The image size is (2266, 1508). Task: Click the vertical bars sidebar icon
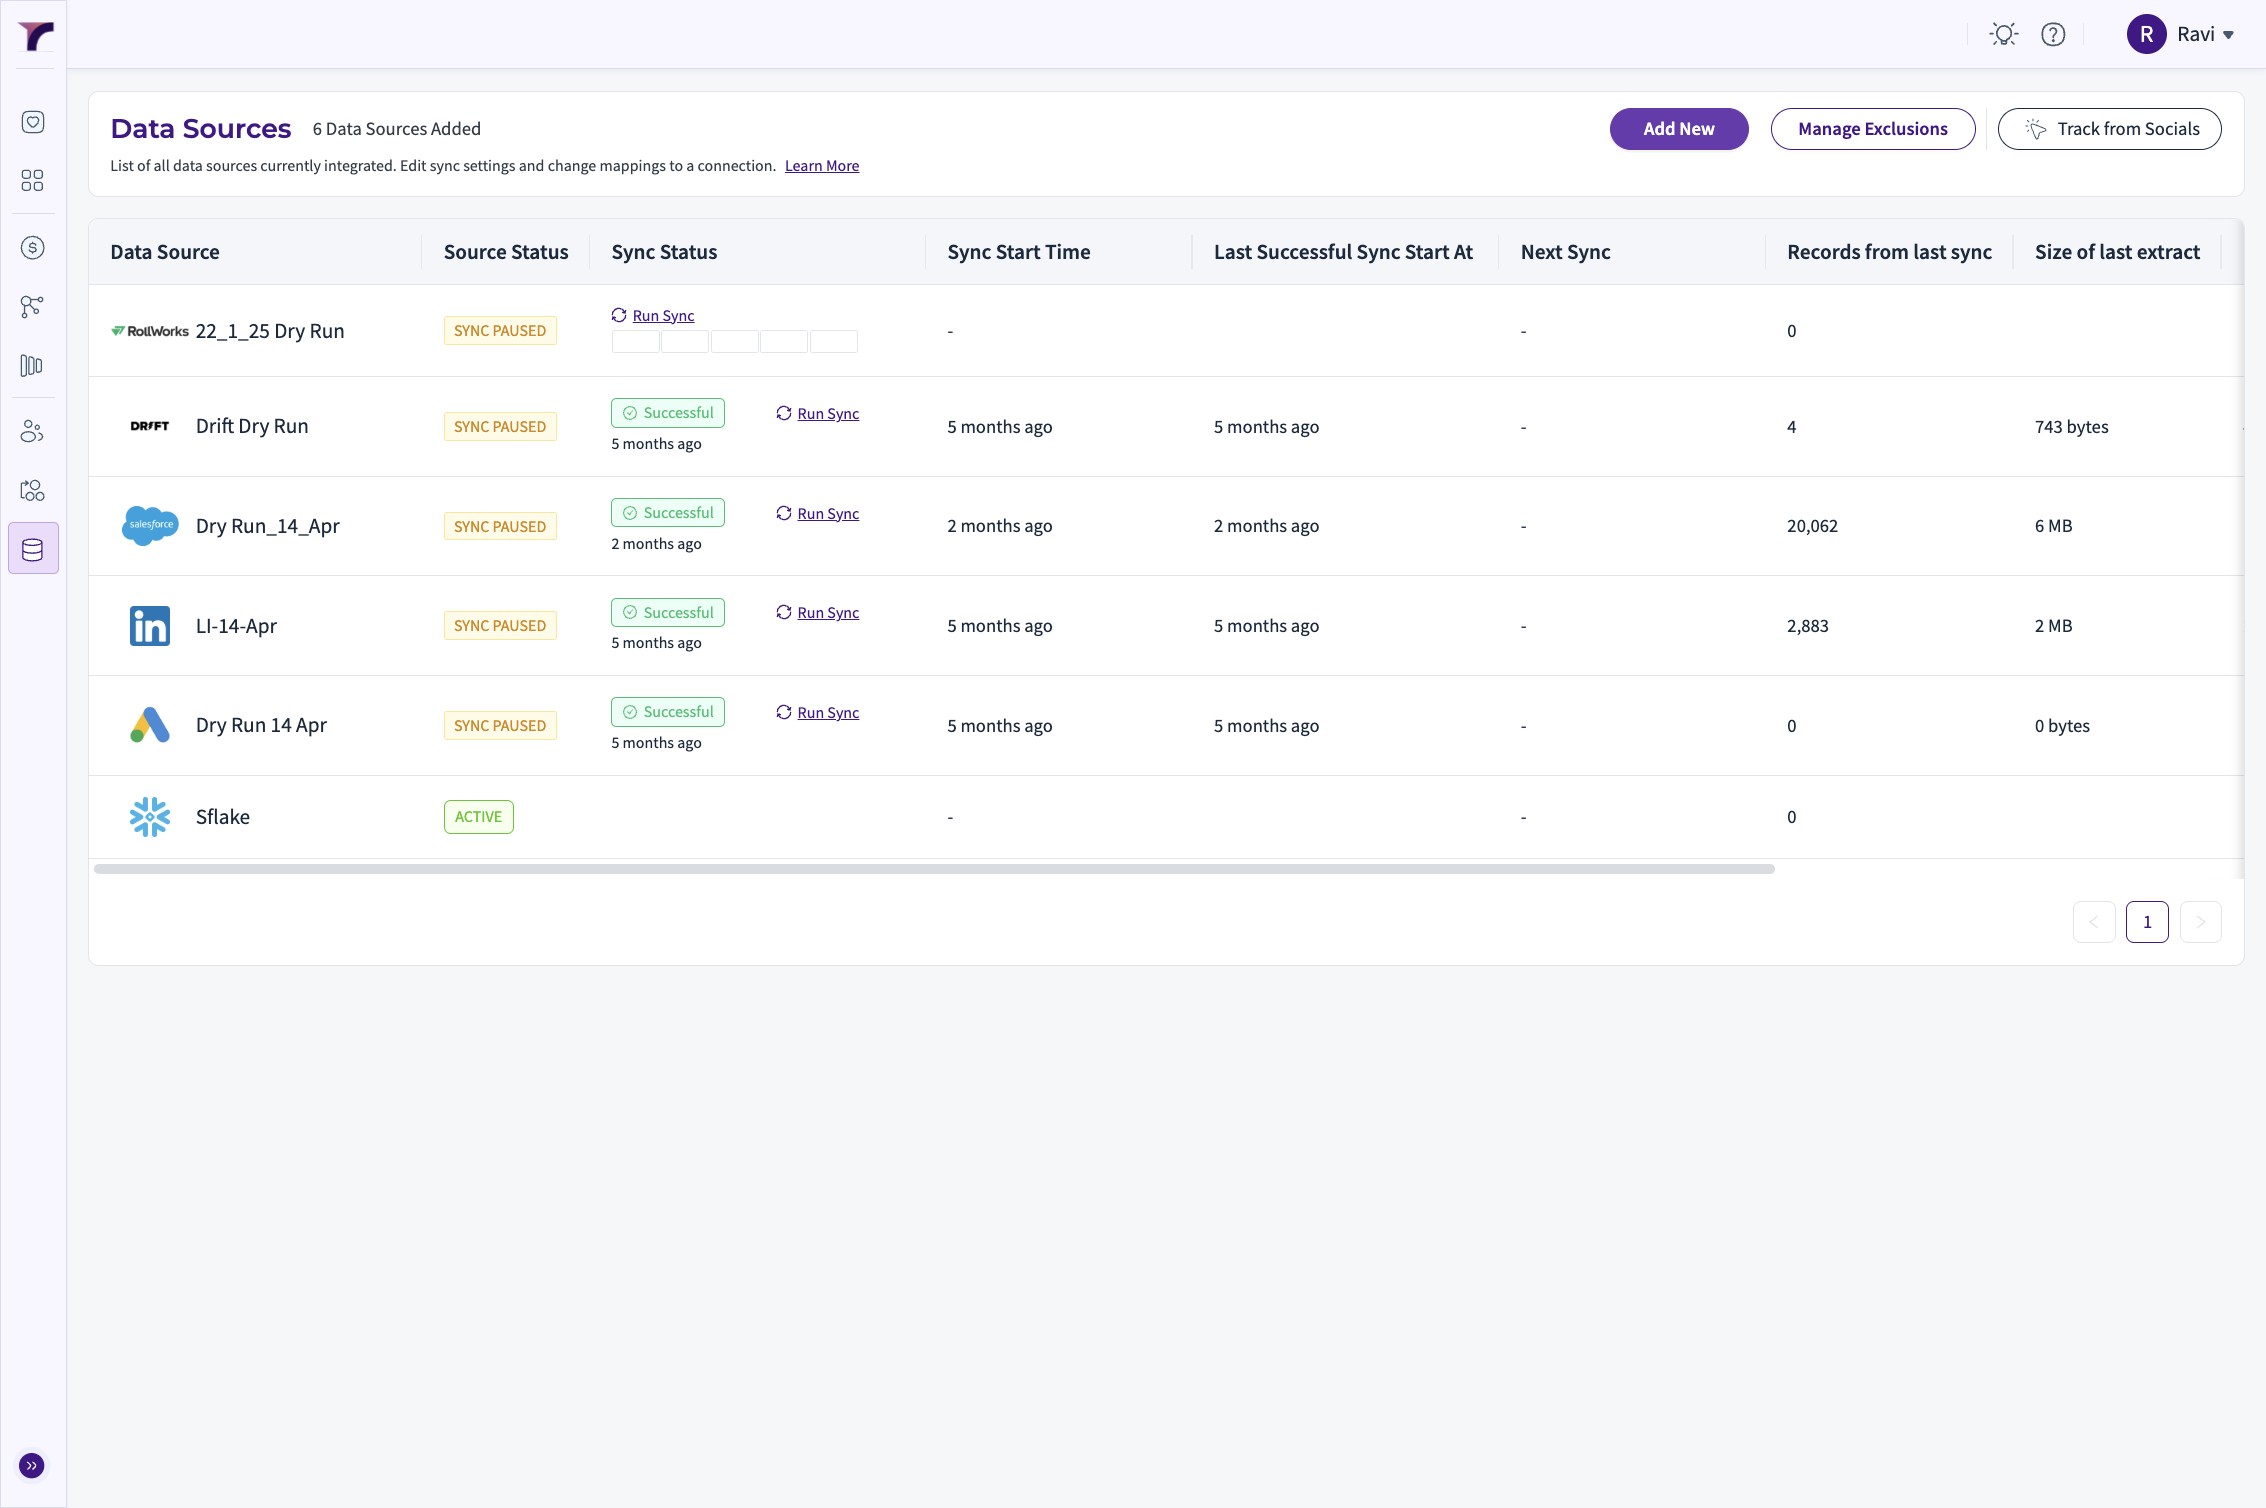click(33, 366)
